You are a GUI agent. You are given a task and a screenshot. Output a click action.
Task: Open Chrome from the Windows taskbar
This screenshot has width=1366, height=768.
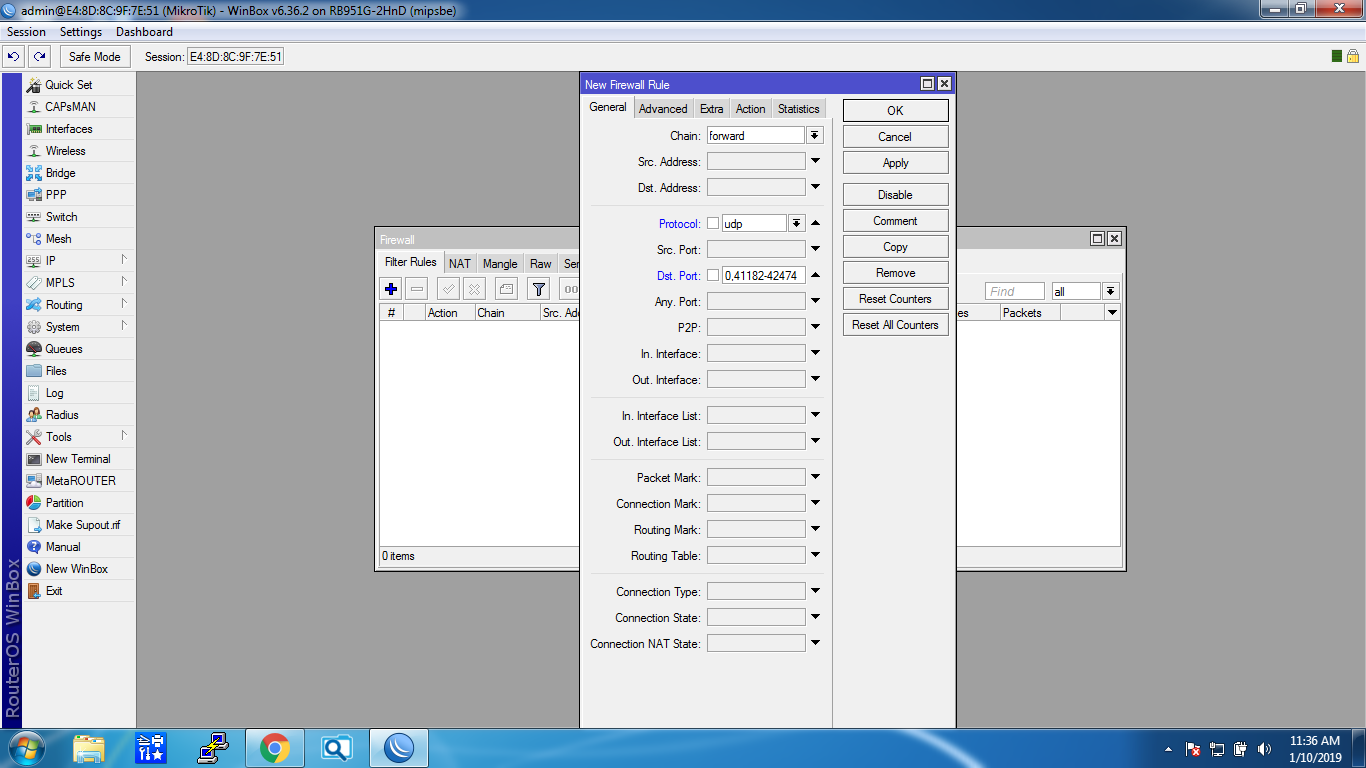[275, 748]
